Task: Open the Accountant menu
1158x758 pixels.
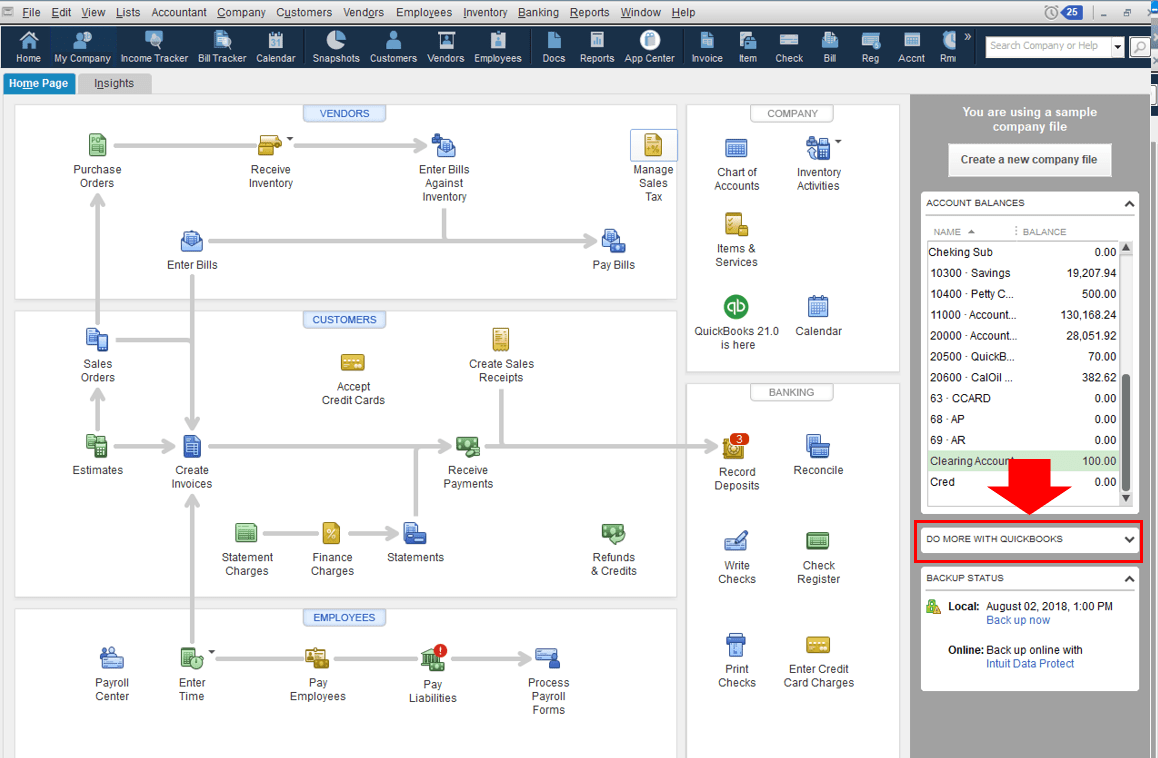Action: 179,12
